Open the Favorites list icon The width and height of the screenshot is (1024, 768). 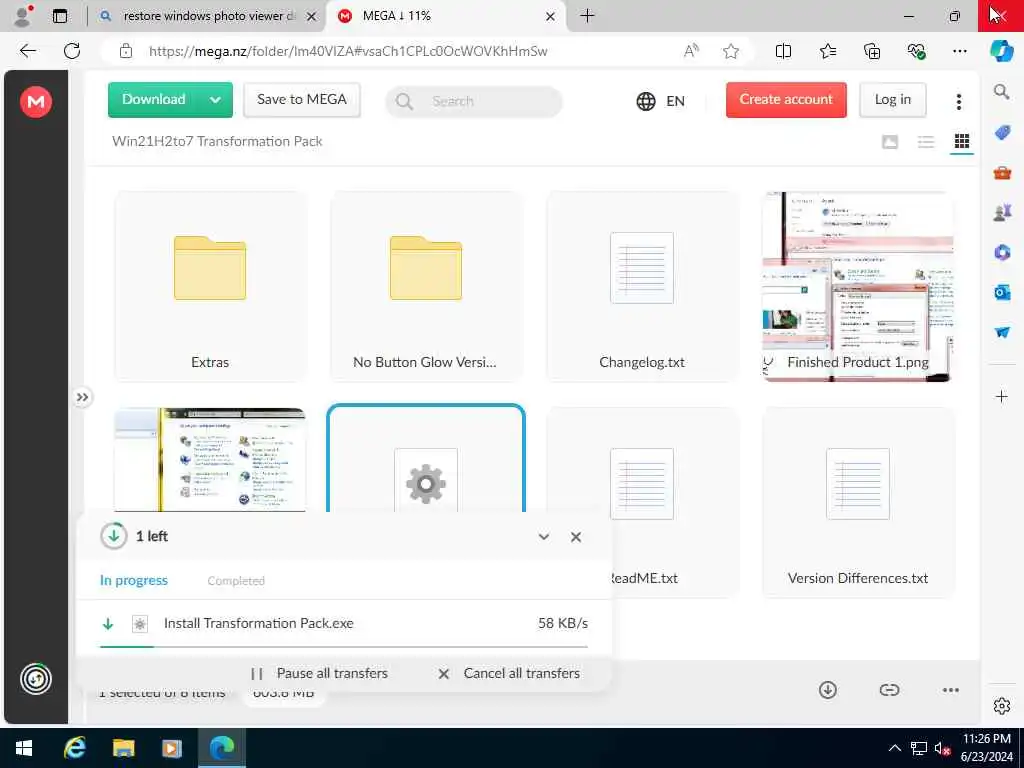827,51
